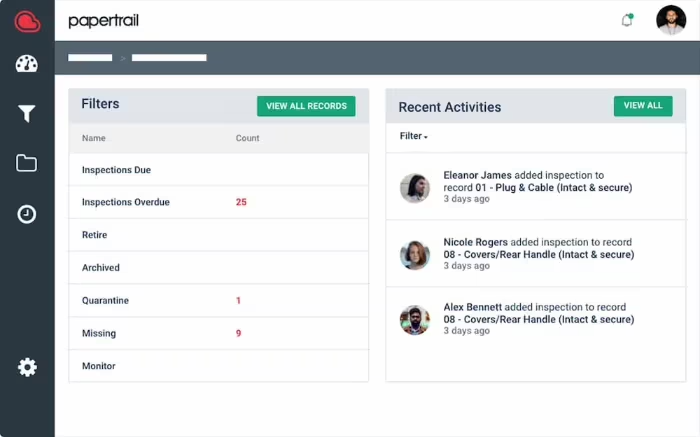Image resolution: width=700 pixels, height=437 pixels.
Task: Open the folder icon in sidebar
Action: 27,163
